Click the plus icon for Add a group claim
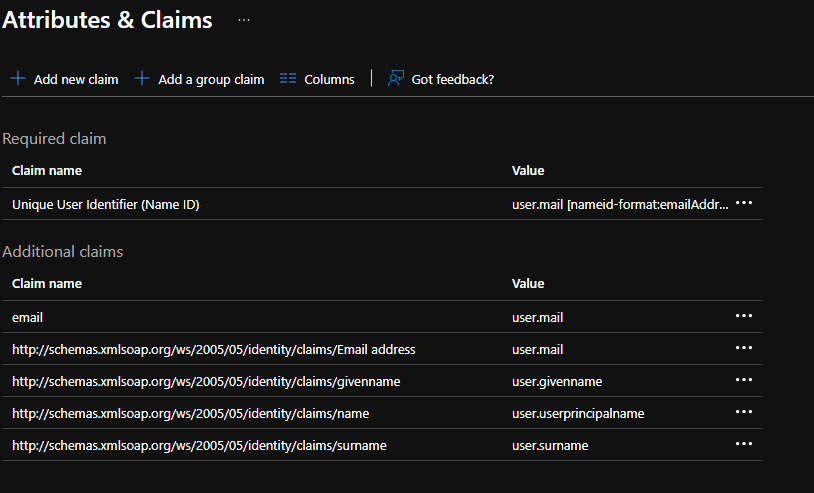Viewport: 814px width, 493px height. point(142,78)
